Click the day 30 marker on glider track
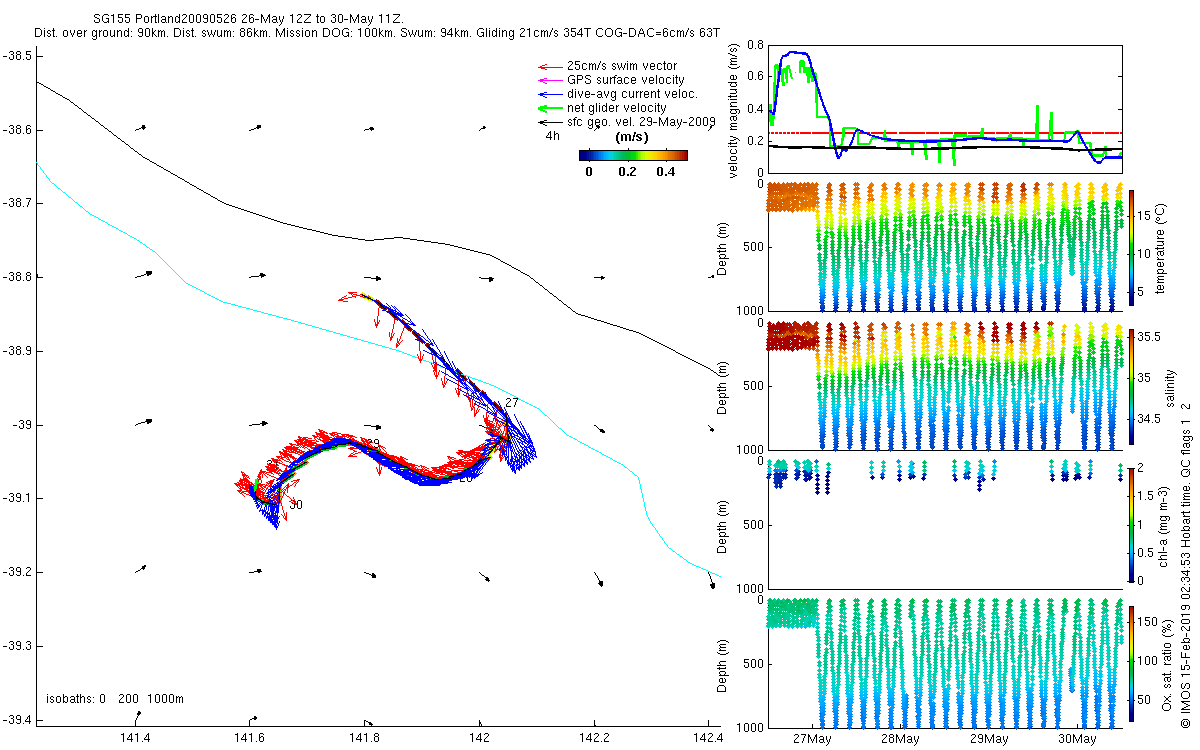The image size is (1200, 750). click(296, 505)
